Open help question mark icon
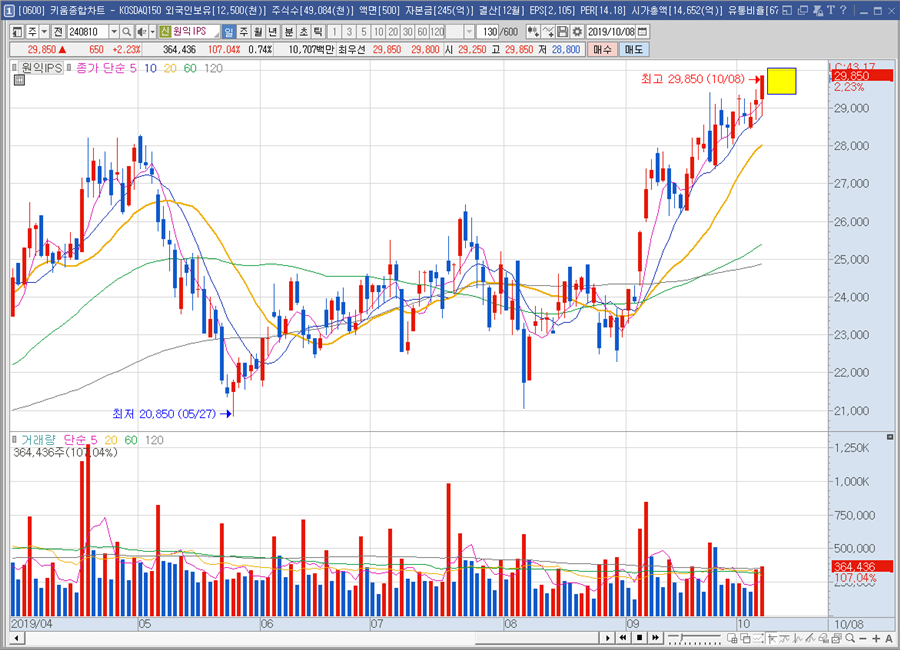Image resolution: width=900 pixels, height=650 pixels. click(x=843, y=10)
